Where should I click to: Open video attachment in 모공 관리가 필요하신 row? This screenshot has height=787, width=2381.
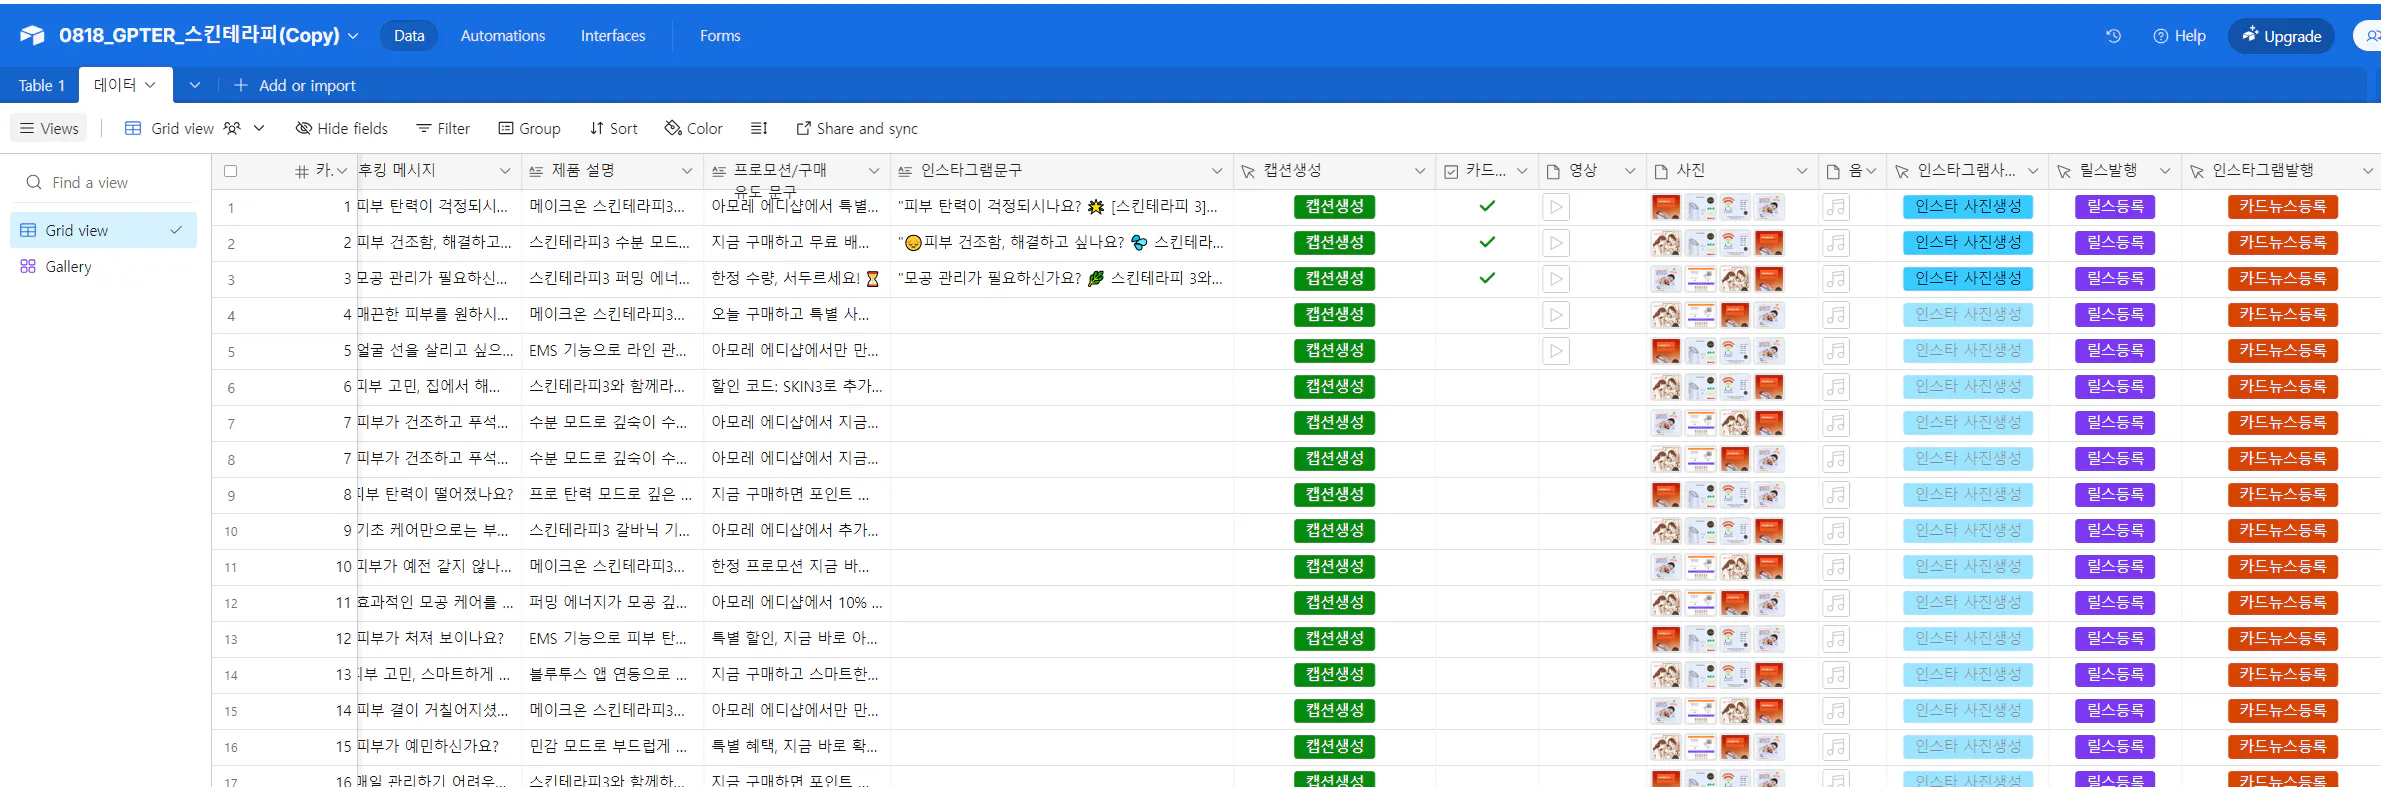[x=1555, y=279]
